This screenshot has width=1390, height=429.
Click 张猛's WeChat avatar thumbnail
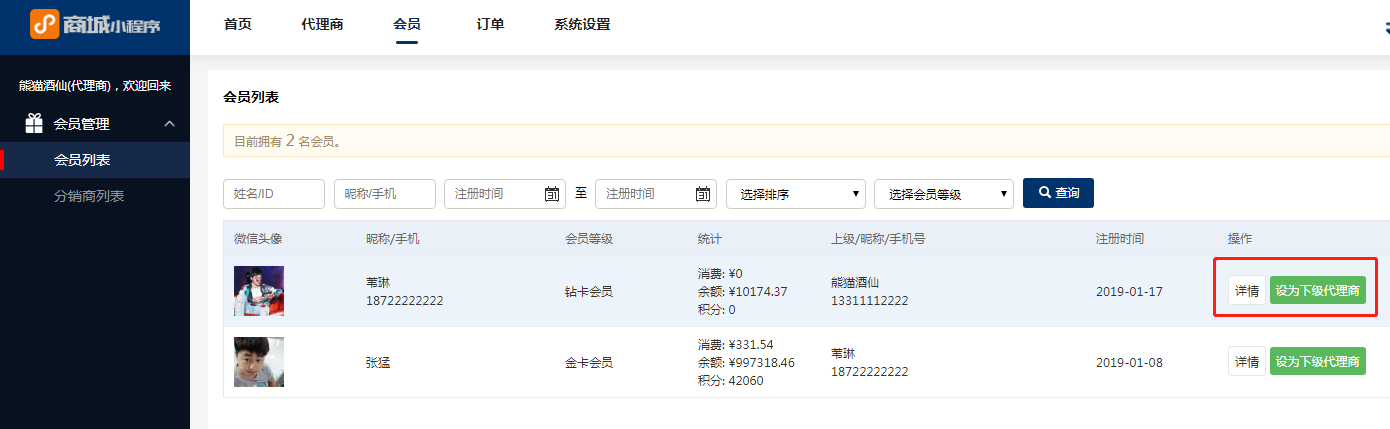[259, 362]
